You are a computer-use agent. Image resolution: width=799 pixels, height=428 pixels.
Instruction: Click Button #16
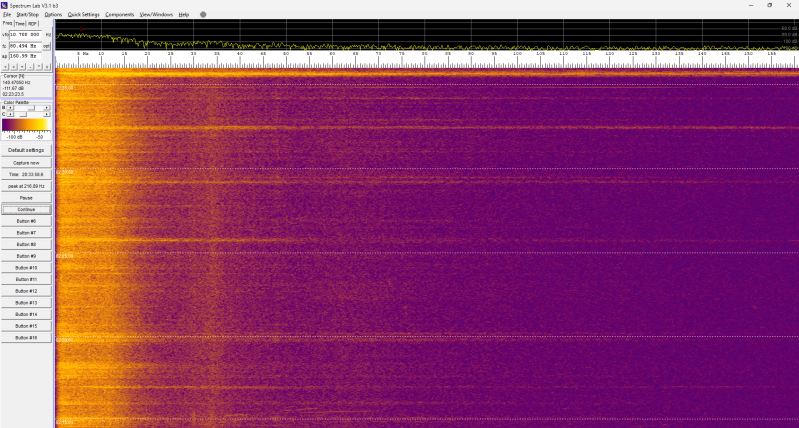pyautogui.click(x=26, y=338)
